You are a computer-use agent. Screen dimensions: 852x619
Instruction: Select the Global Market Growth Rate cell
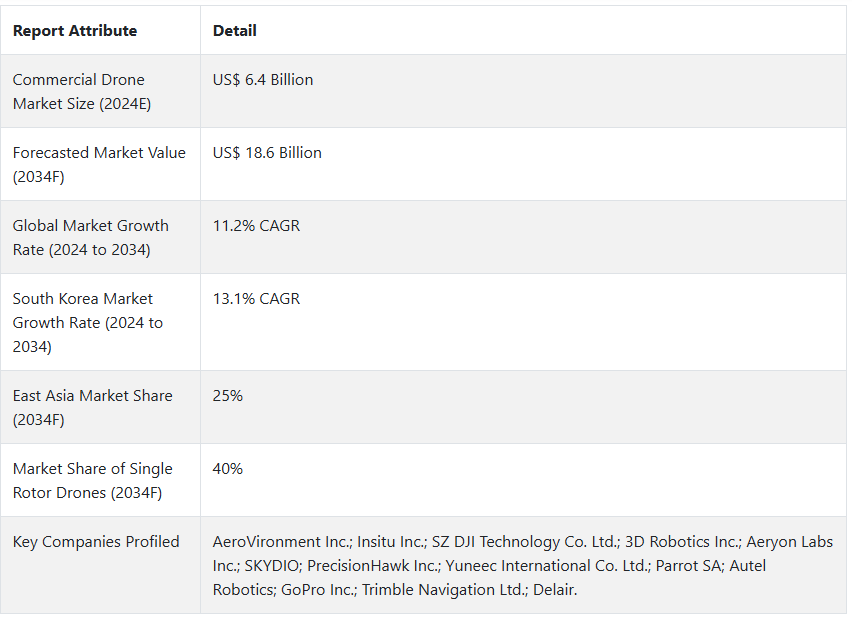(x=101, y=237)
